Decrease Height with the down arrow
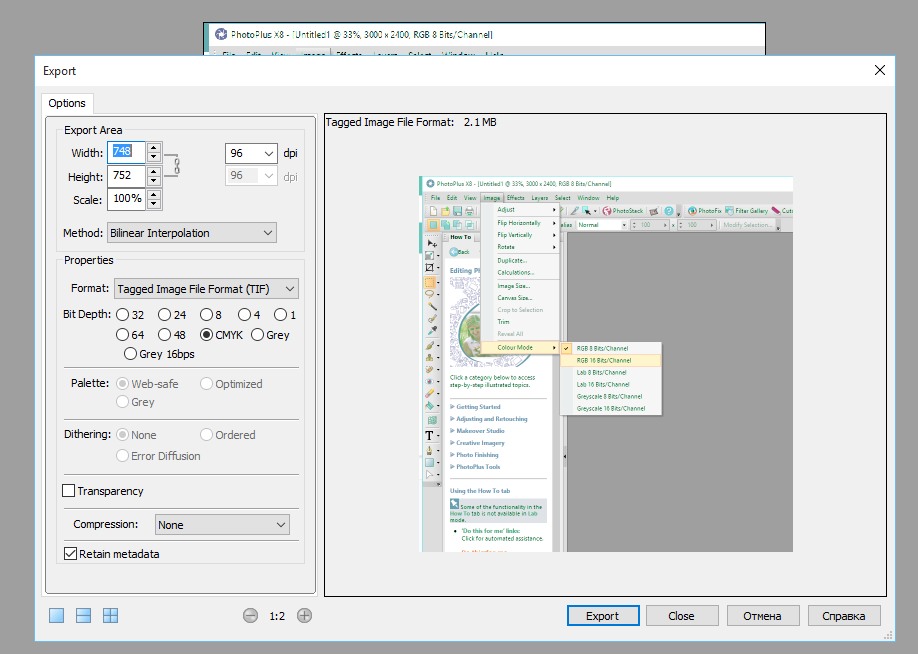This screenshot has width=918, height=654. [154, 180]
